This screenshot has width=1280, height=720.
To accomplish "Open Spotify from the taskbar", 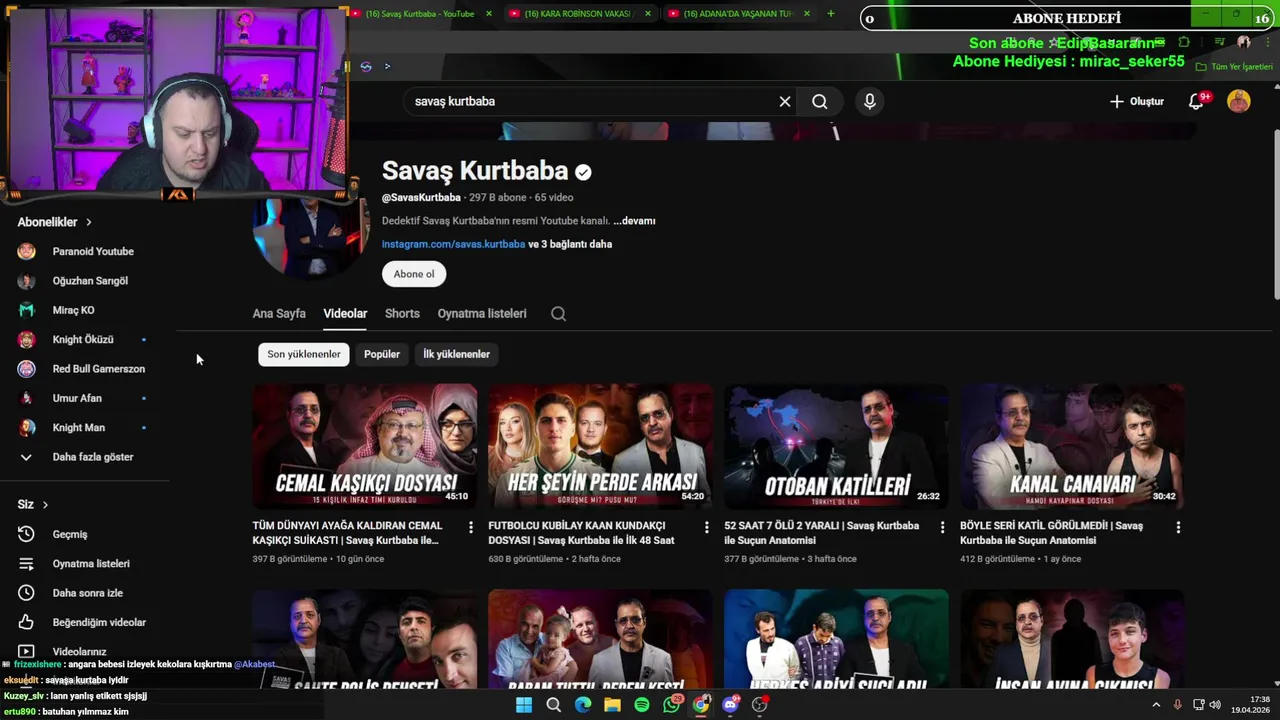I will pos(642,705).
